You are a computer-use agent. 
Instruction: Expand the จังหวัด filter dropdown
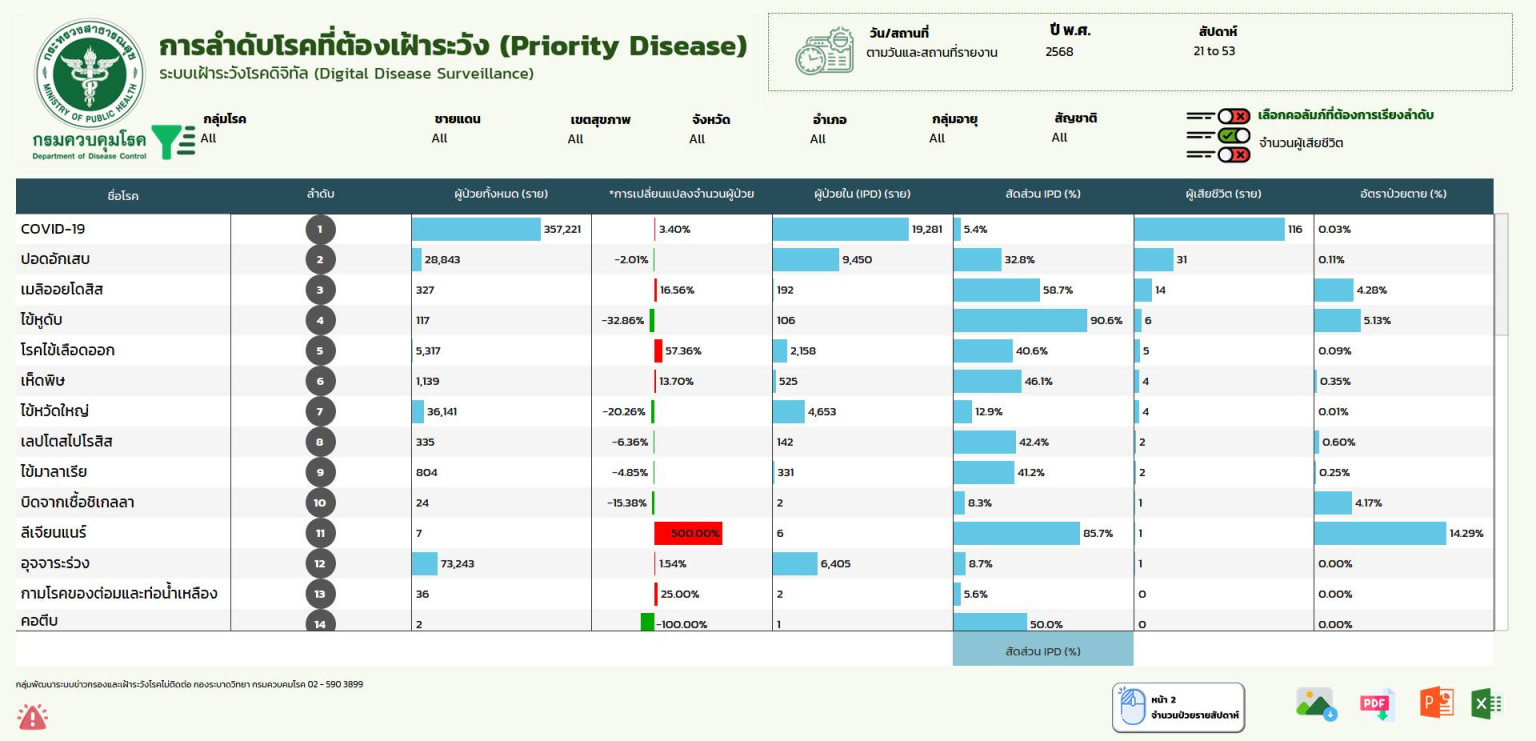[x=697, y=139]
